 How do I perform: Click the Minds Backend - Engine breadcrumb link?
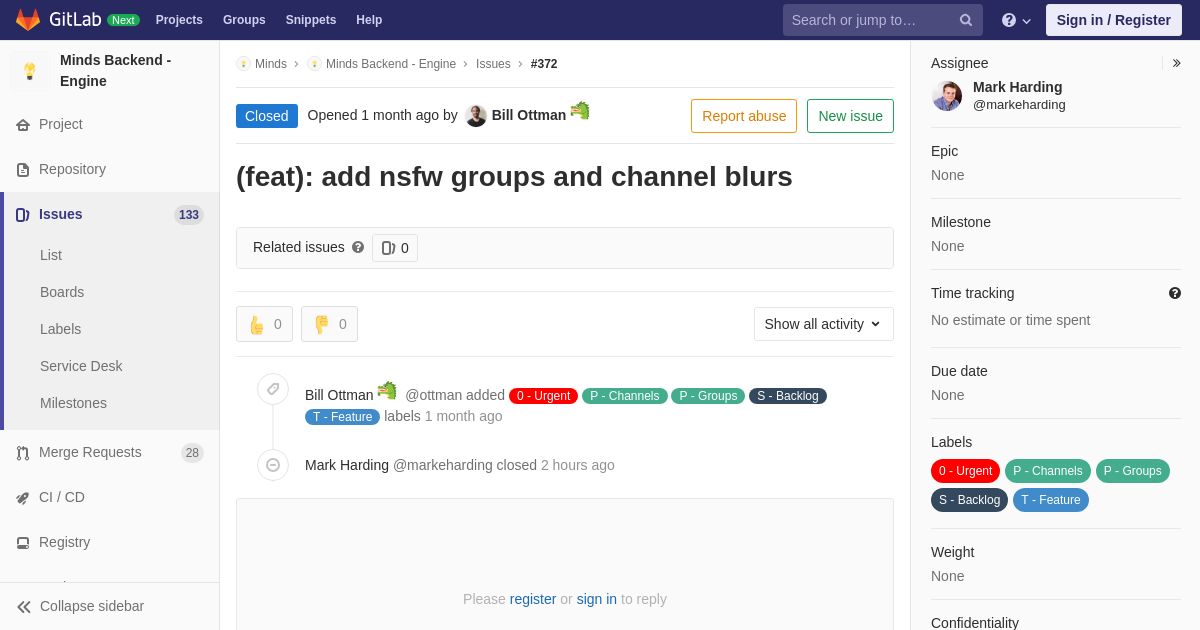(391, 64)
